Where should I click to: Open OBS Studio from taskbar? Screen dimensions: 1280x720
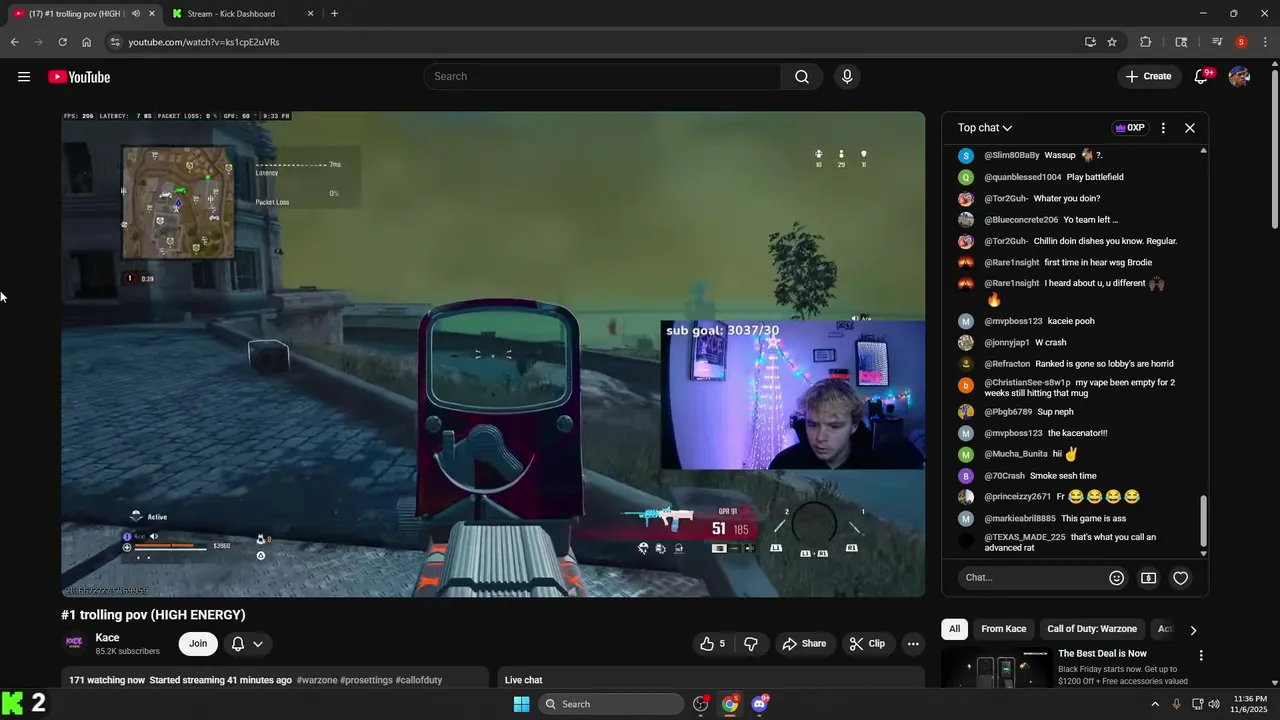(x=701, y=704)
